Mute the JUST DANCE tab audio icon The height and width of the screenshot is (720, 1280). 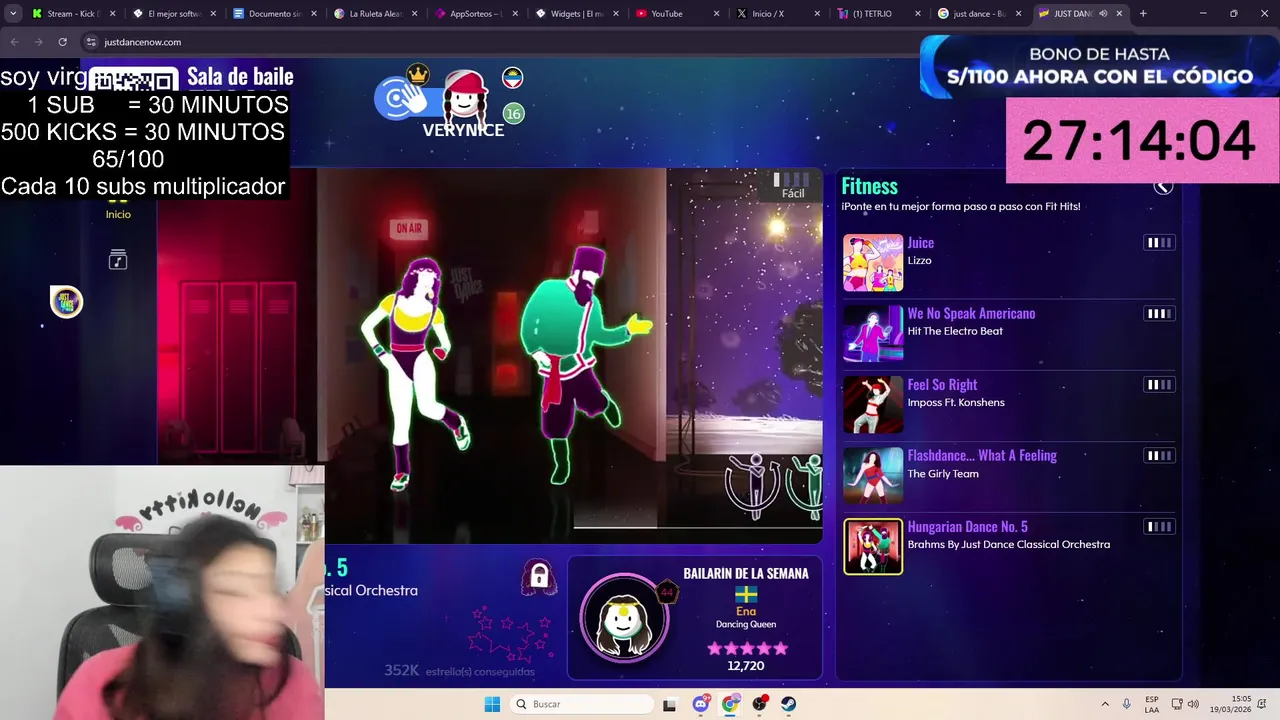click(x=1103, y=14)
